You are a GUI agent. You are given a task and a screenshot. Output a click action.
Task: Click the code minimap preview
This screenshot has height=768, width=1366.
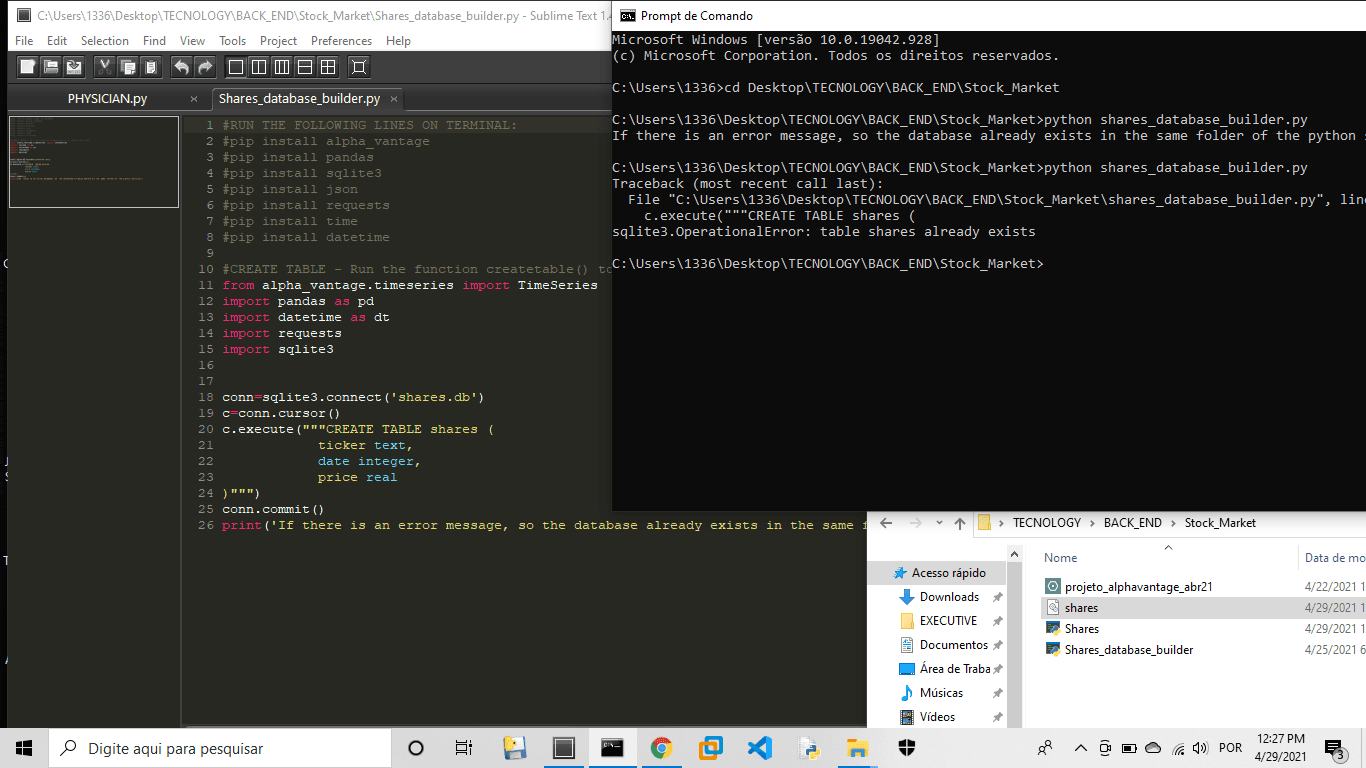coord(94,162)
